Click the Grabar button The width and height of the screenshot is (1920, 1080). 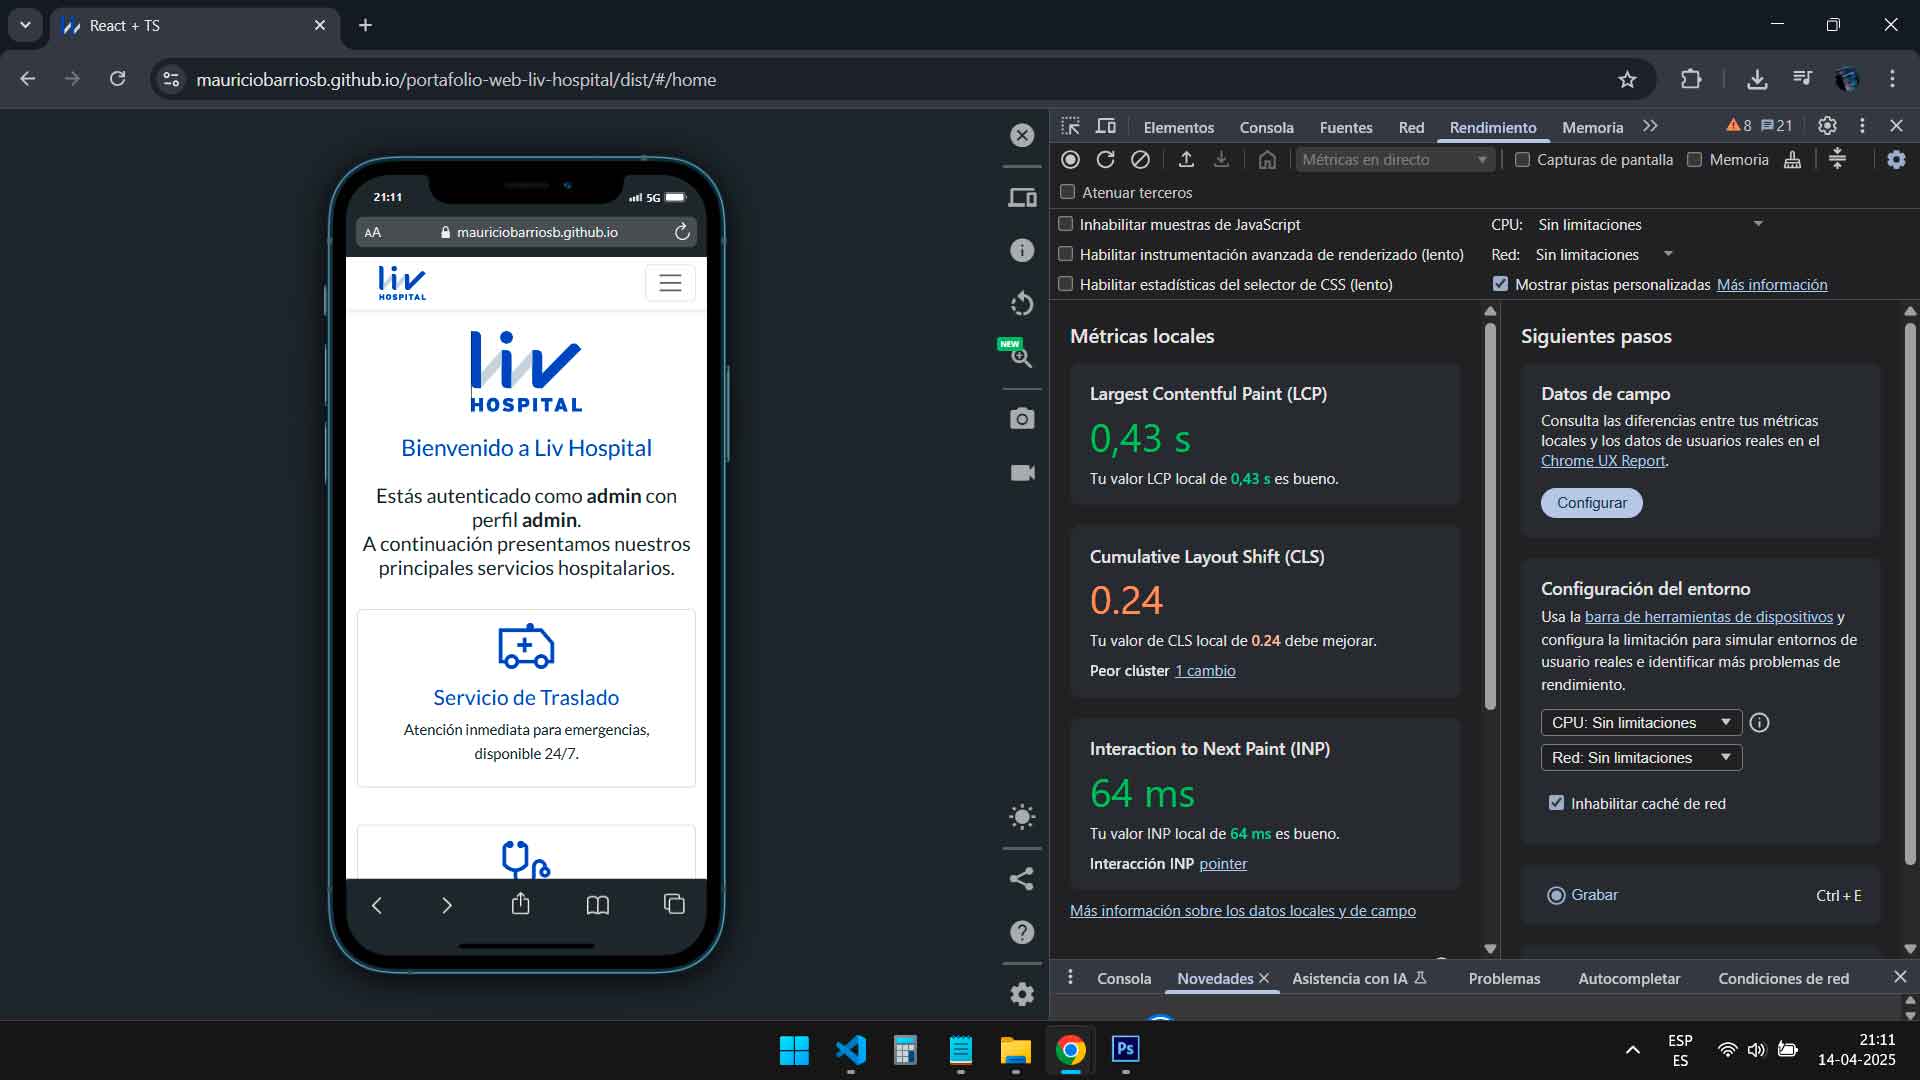(x=1582, y=895)
